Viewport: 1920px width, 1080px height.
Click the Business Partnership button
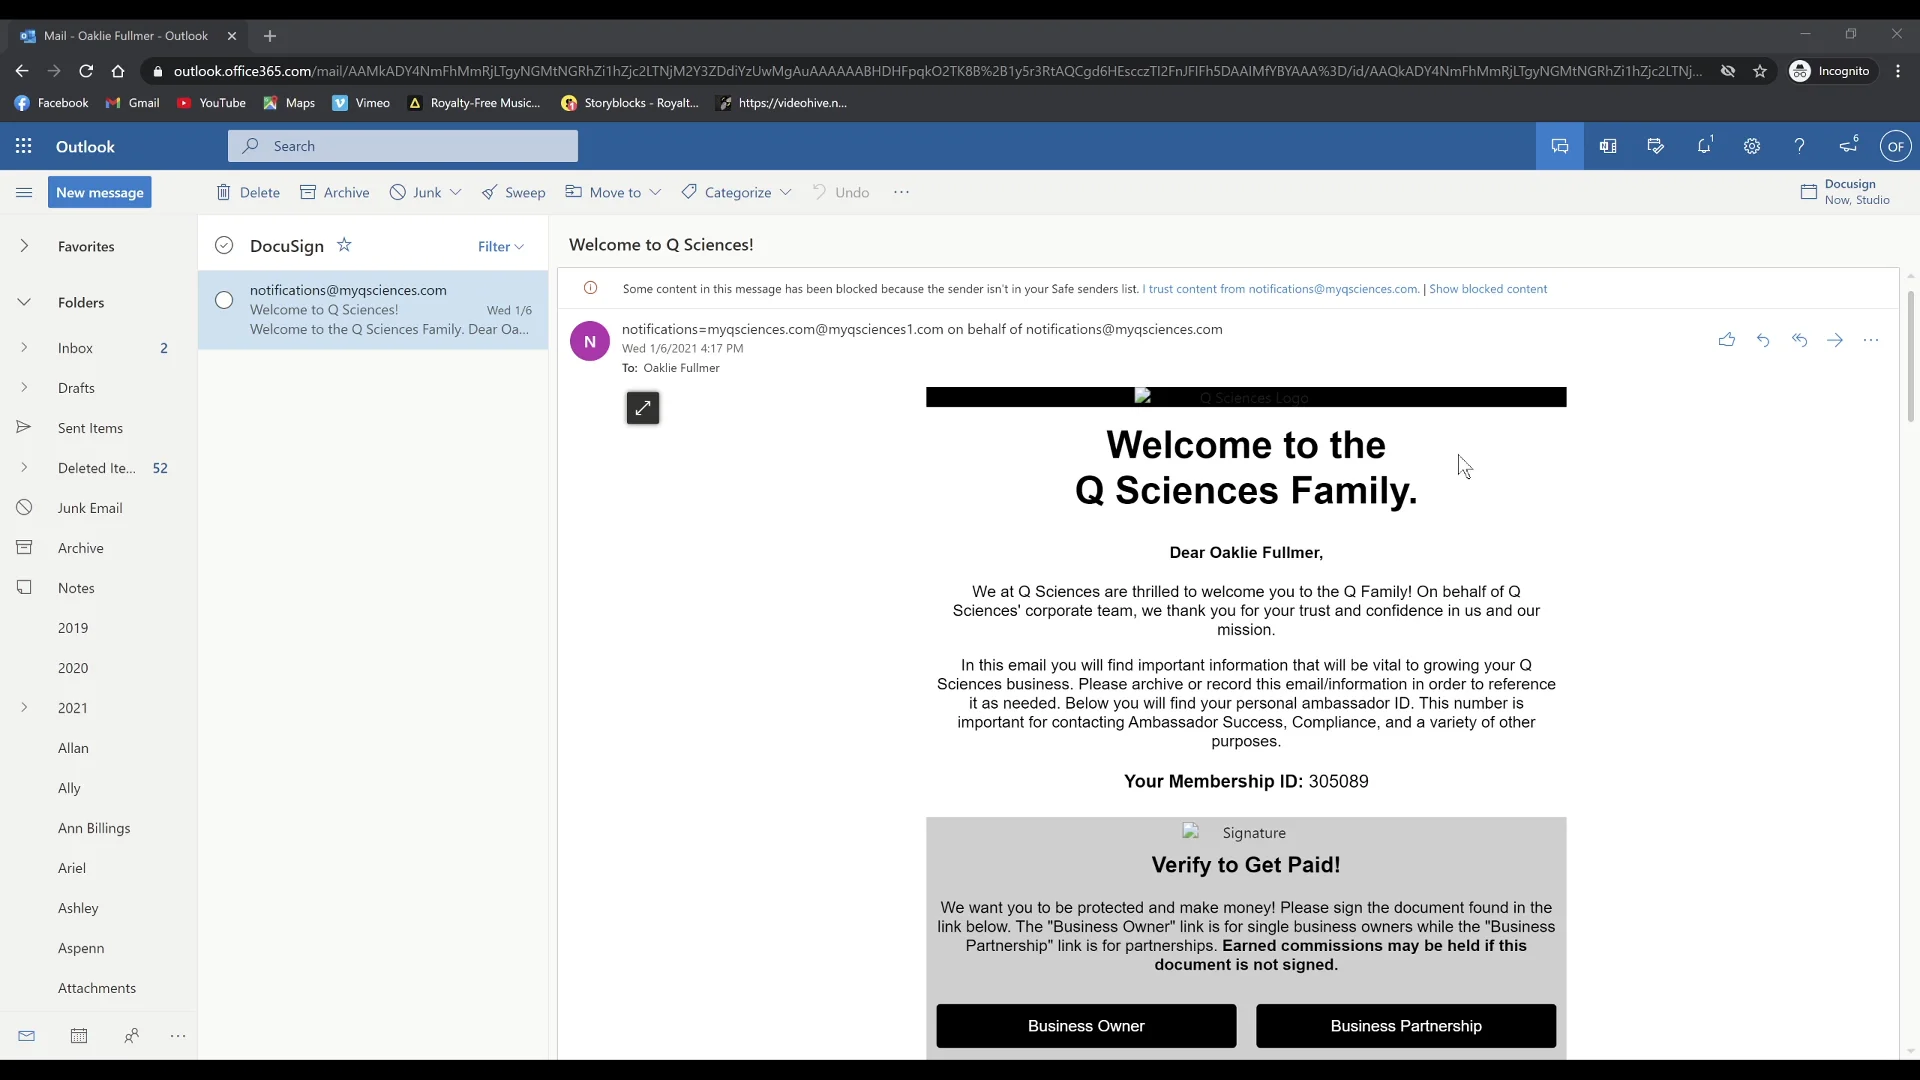1406,1026
